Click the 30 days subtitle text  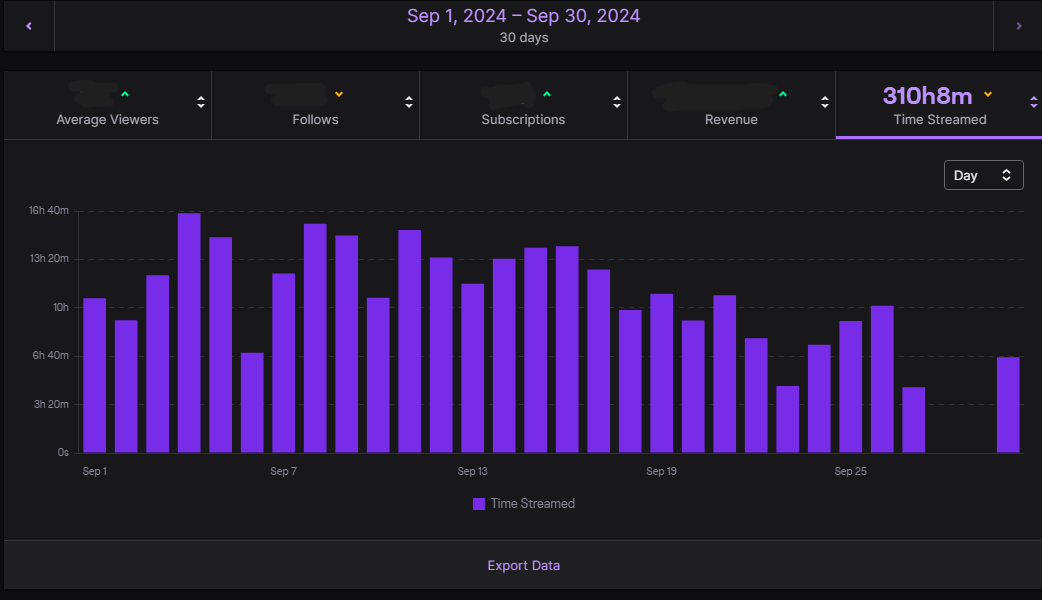pos(524,38)
